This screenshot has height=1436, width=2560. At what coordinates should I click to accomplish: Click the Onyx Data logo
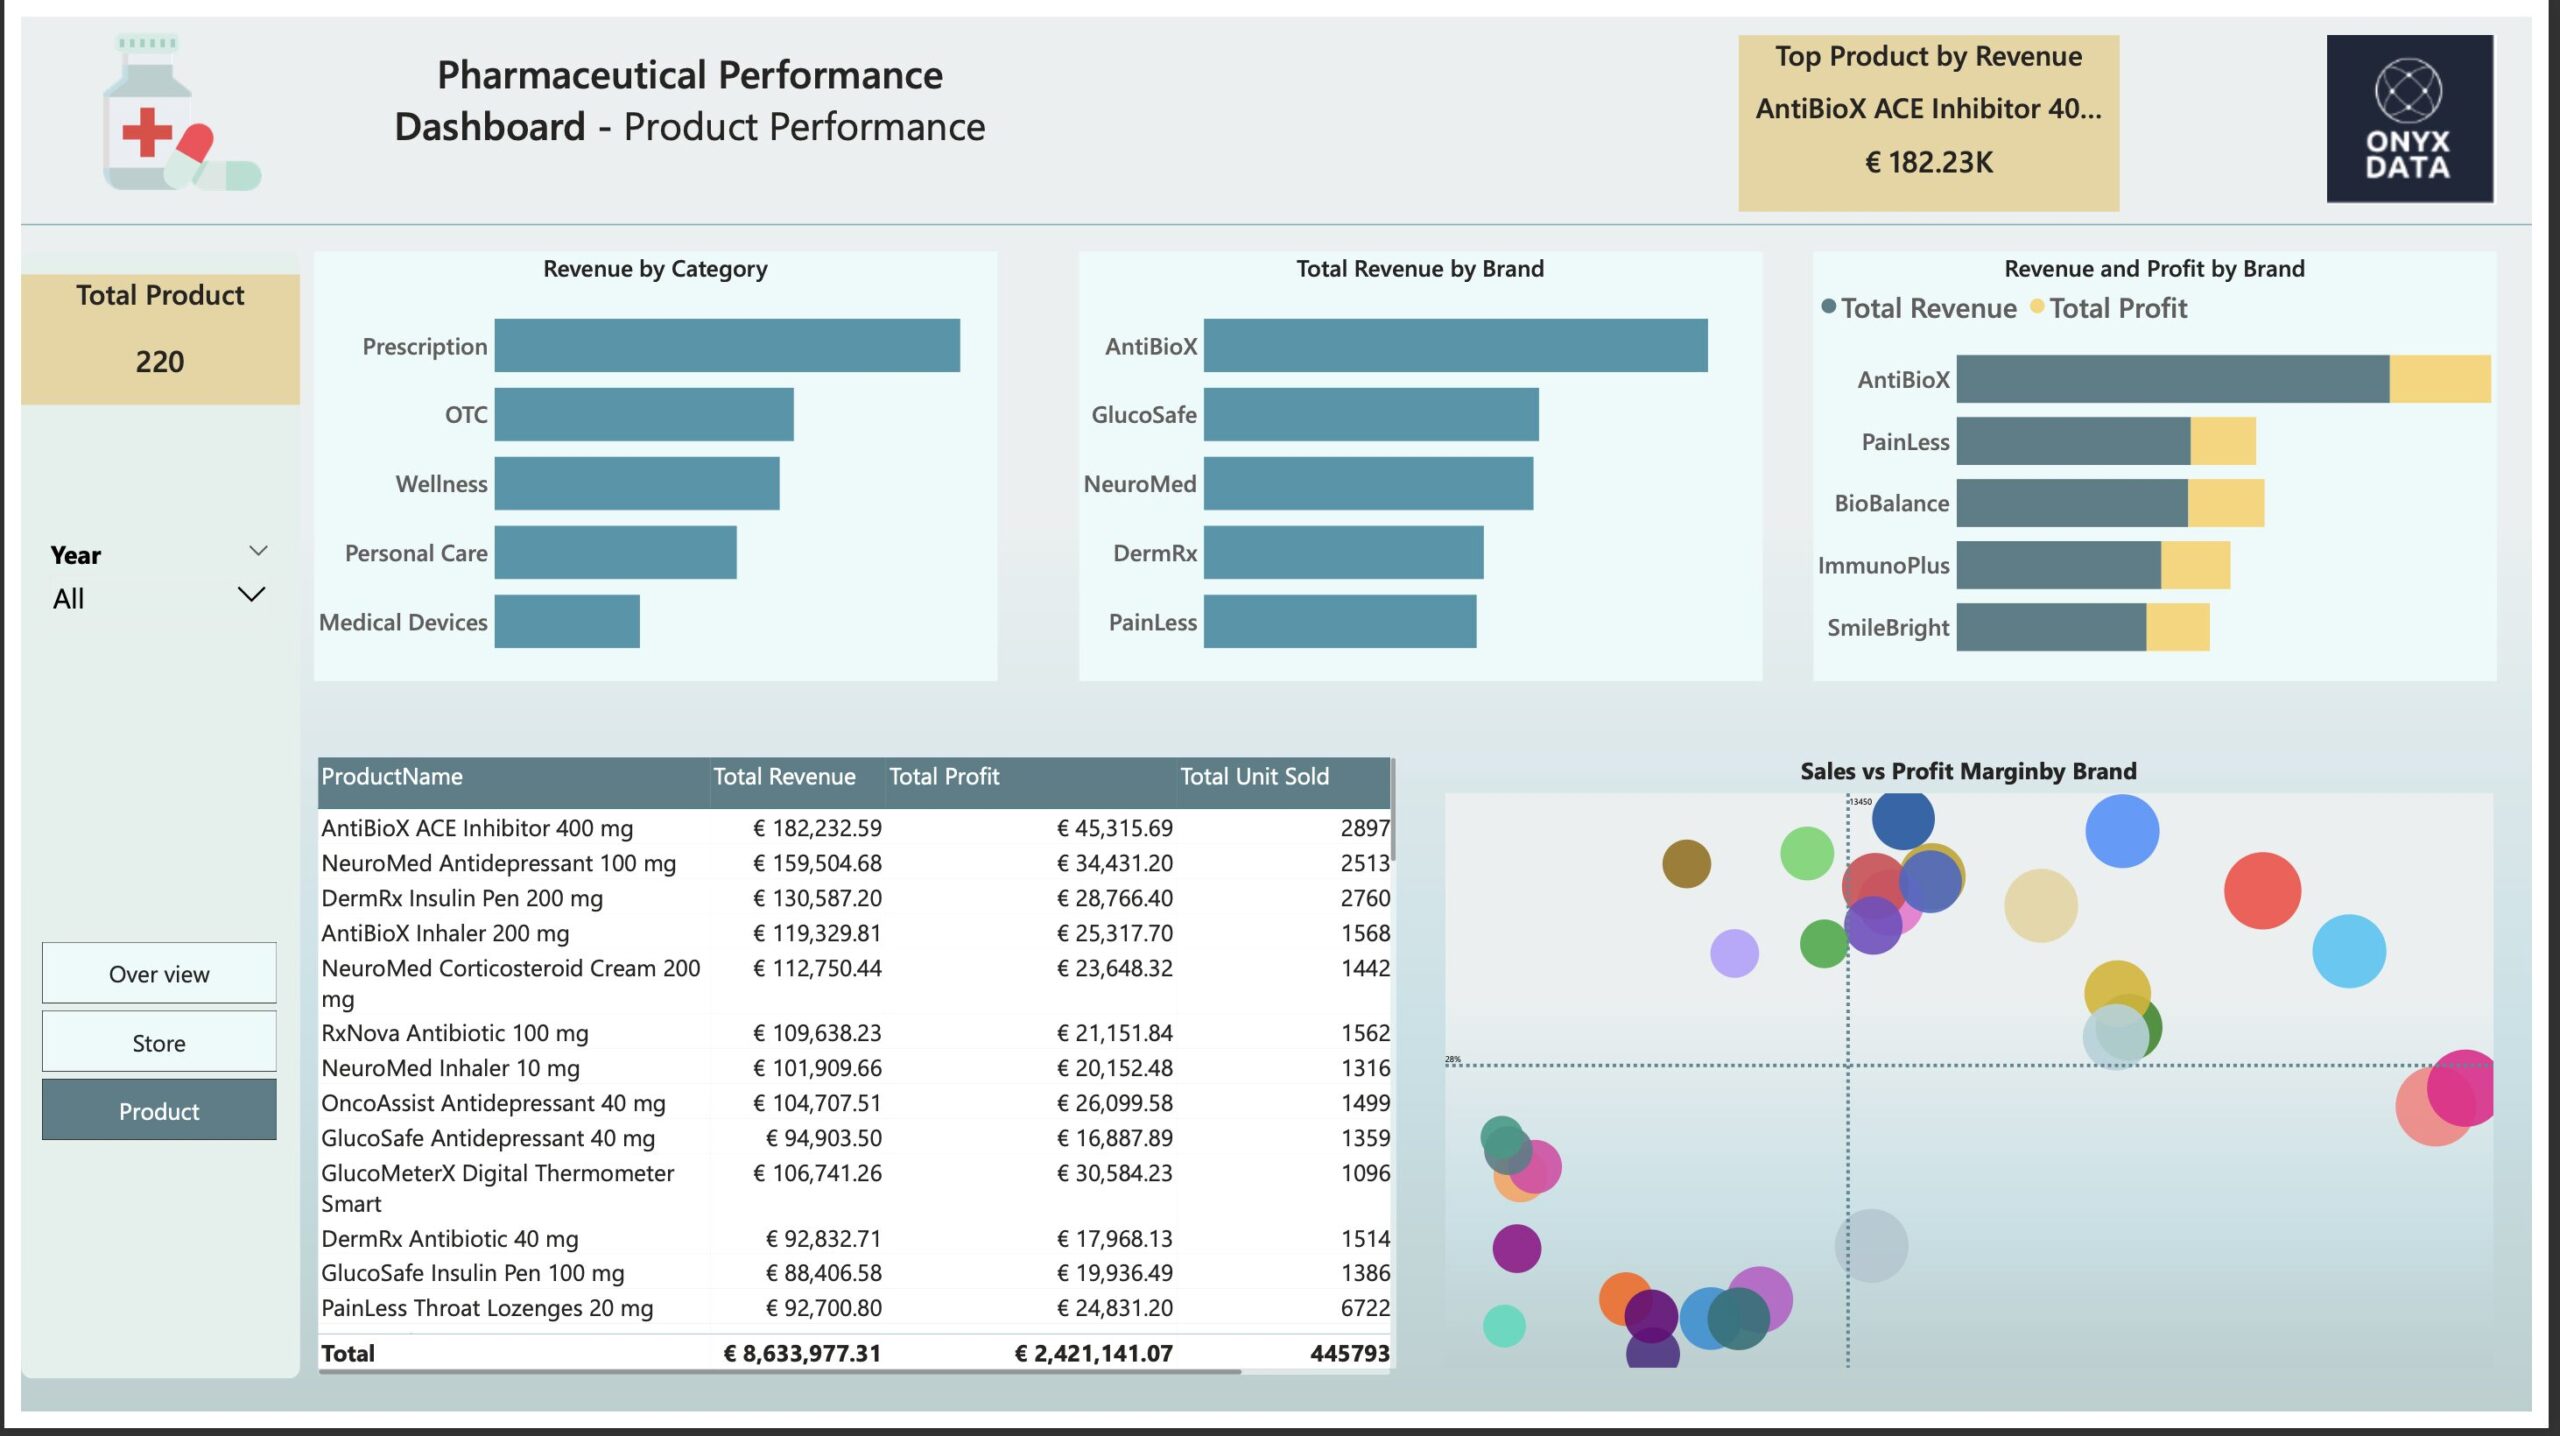coord(2408,119)
